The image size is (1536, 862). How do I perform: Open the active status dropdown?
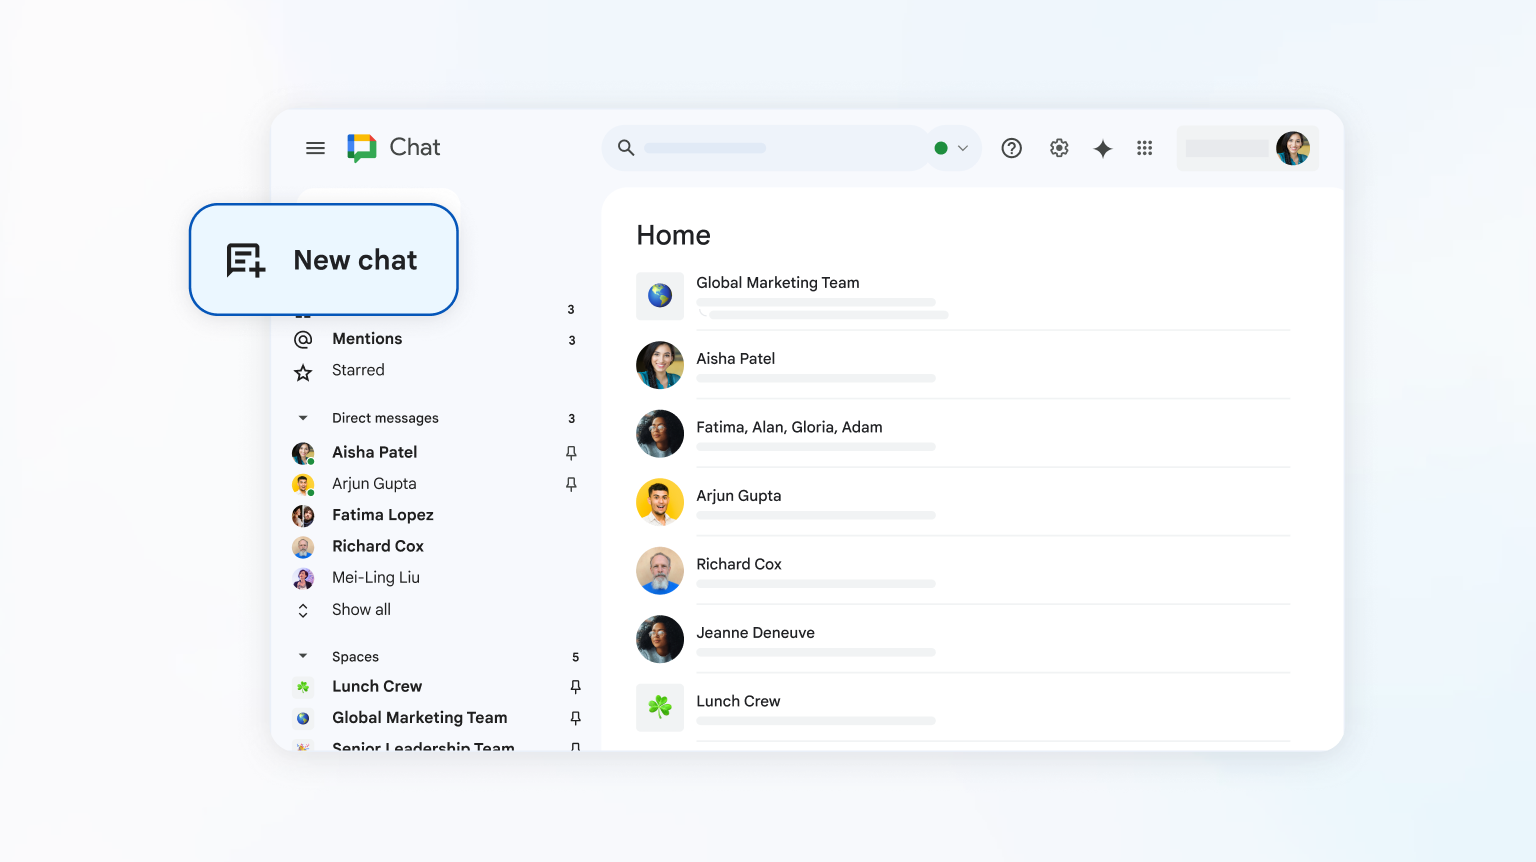pos(952,148)
